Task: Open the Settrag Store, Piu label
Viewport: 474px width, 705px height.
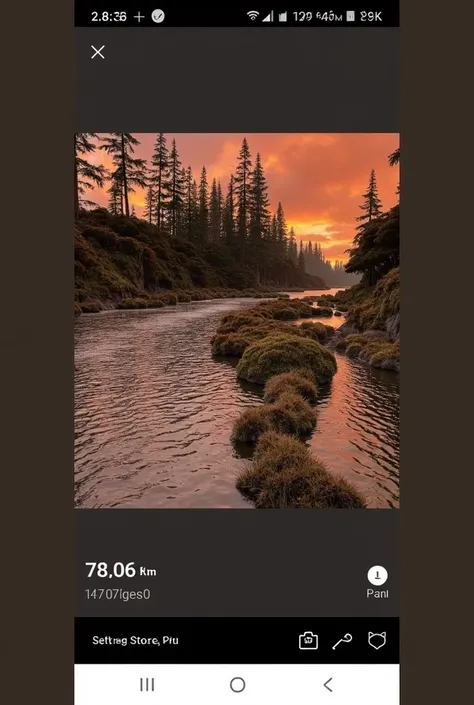Action: pyautogui.click(x=135, y=640)
